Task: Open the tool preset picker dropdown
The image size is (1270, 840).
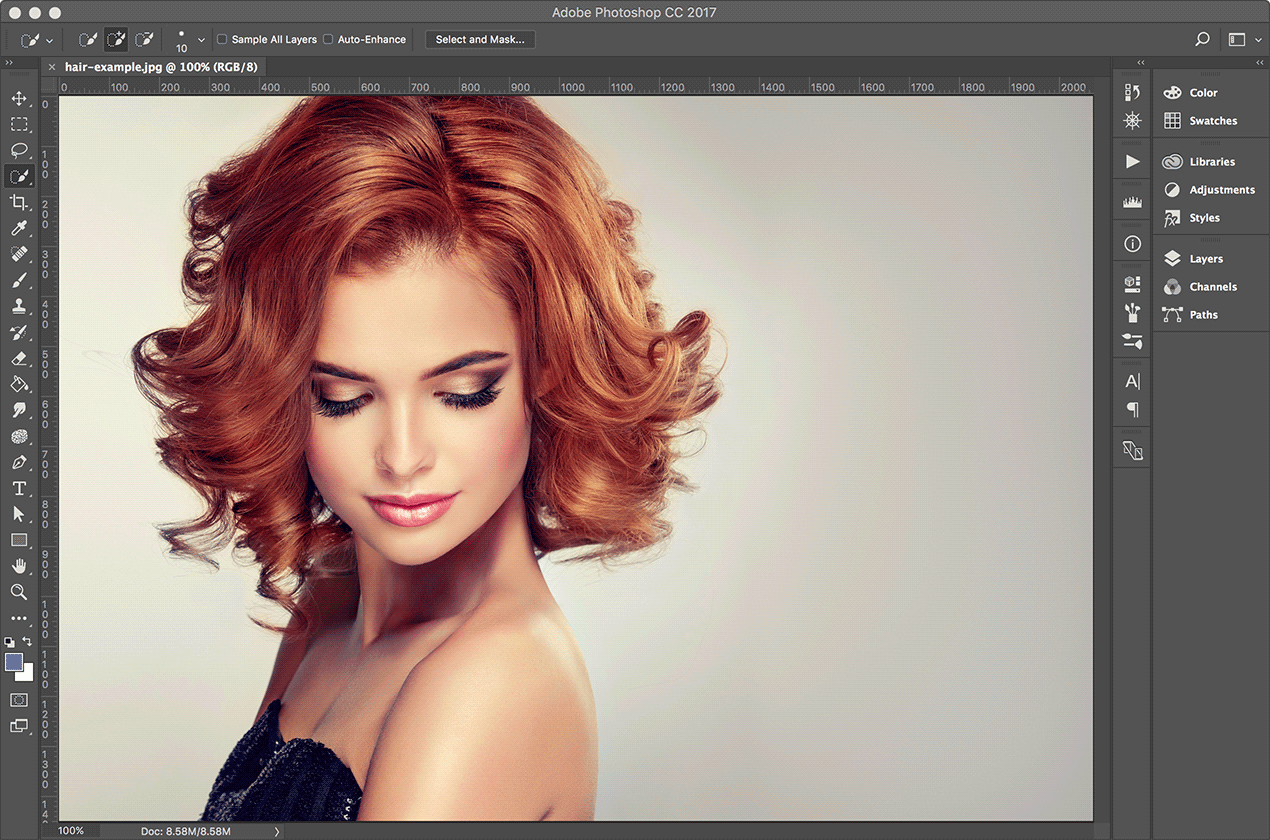Action: [37, 40]
